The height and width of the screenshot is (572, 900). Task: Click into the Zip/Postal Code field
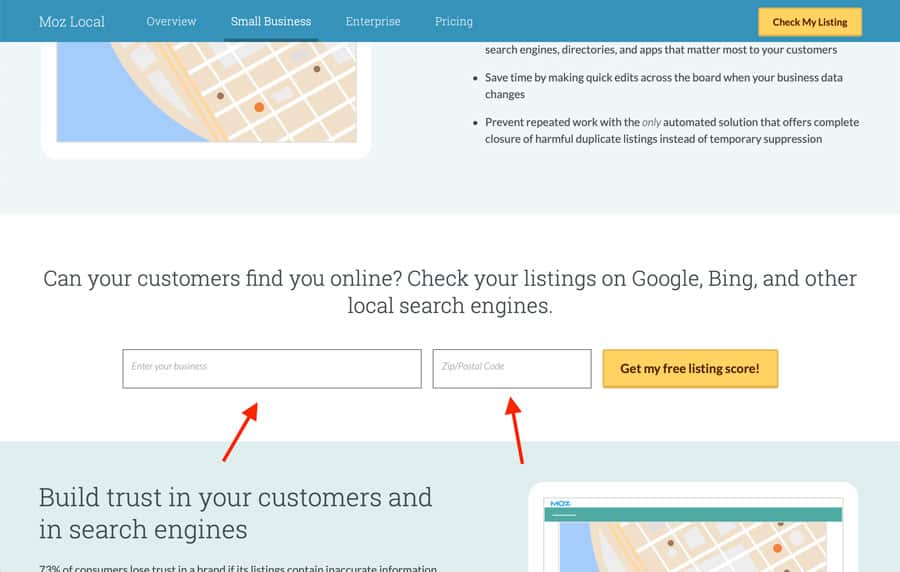[512, 369]
